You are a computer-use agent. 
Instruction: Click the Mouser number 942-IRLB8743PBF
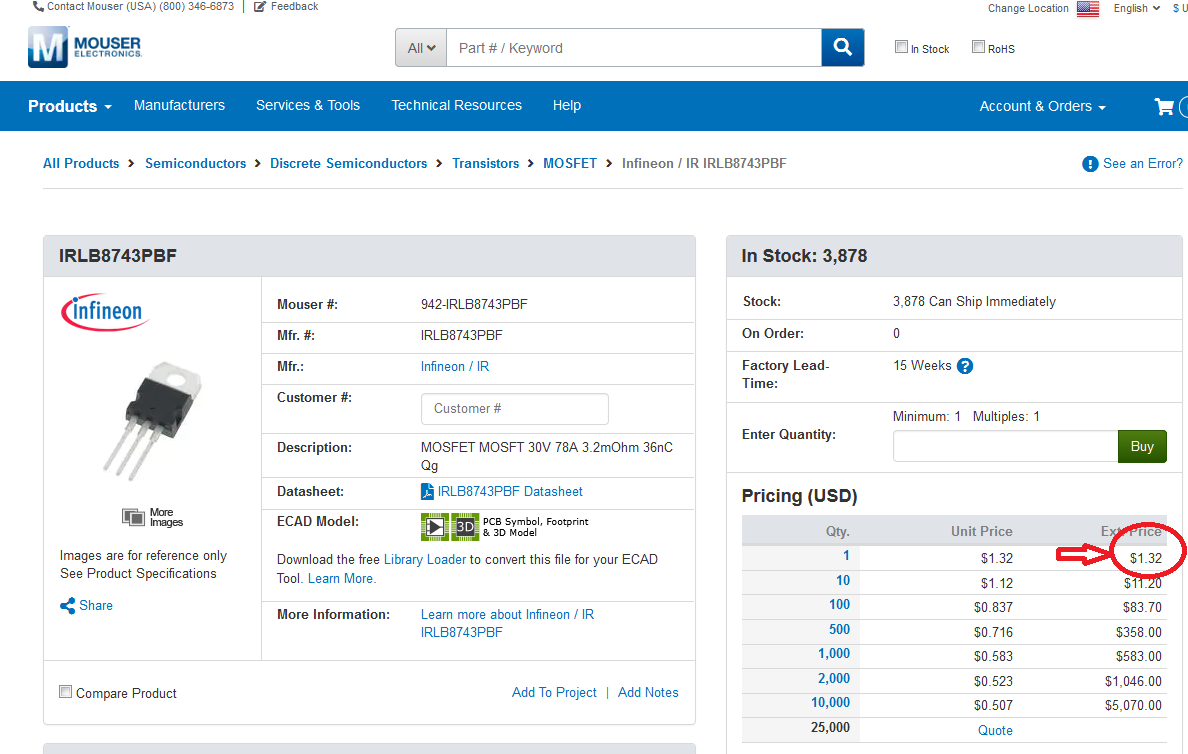[x=474, y=305]
